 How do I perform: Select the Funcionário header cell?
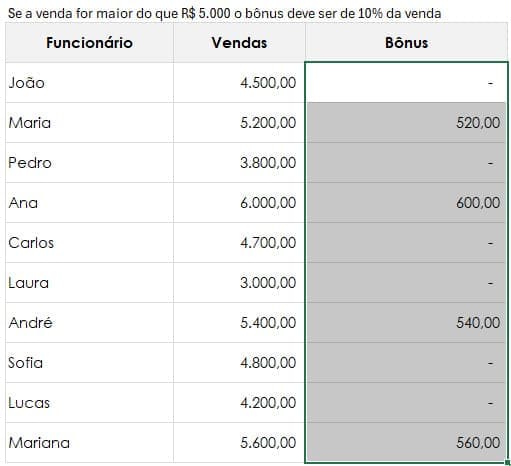[89, 43]
